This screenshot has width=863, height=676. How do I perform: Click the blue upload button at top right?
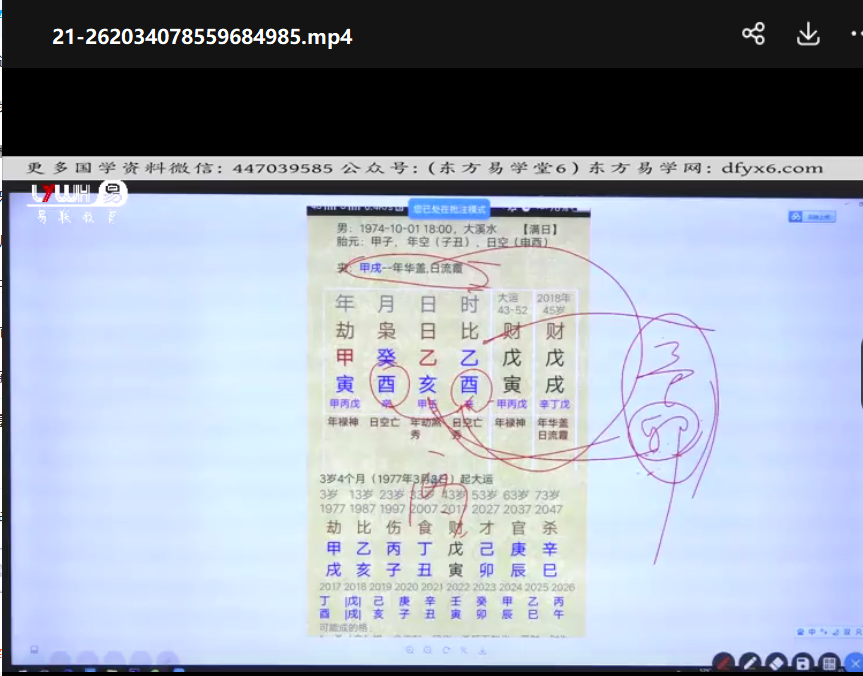[811, 216]
